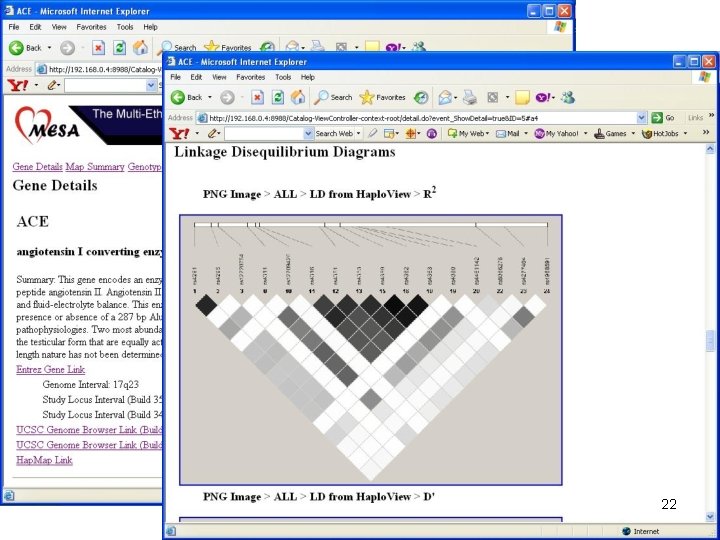Viewport: 720px width, 540px height.
Task: Open Search in front window toolbar
Action: (x=333, y=97)
